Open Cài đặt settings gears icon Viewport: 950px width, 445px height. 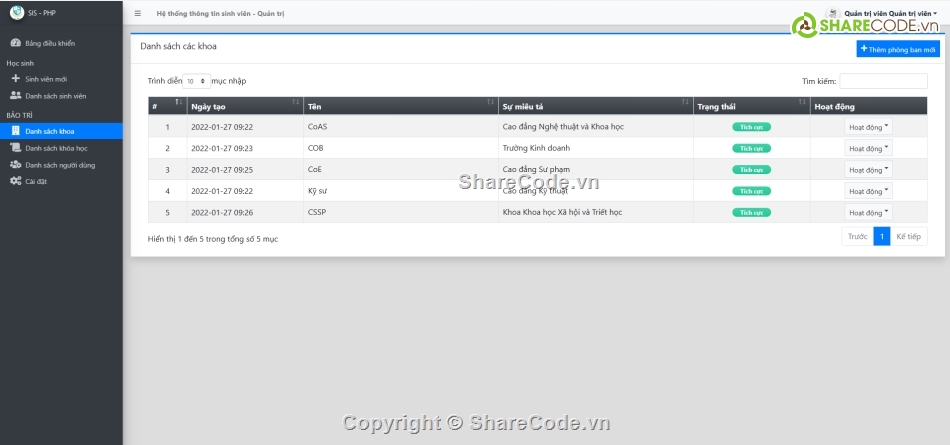(x=15, y=181)
